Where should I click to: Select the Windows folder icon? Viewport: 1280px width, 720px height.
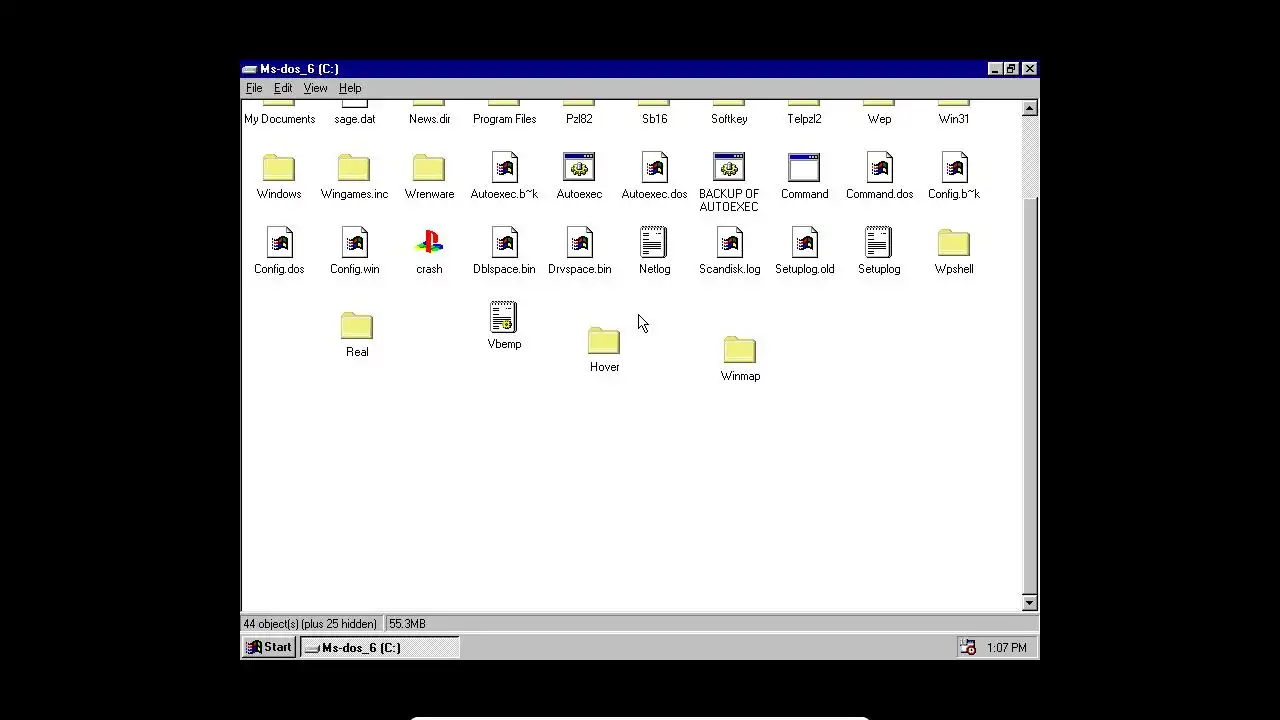click(x=279, y=168)
